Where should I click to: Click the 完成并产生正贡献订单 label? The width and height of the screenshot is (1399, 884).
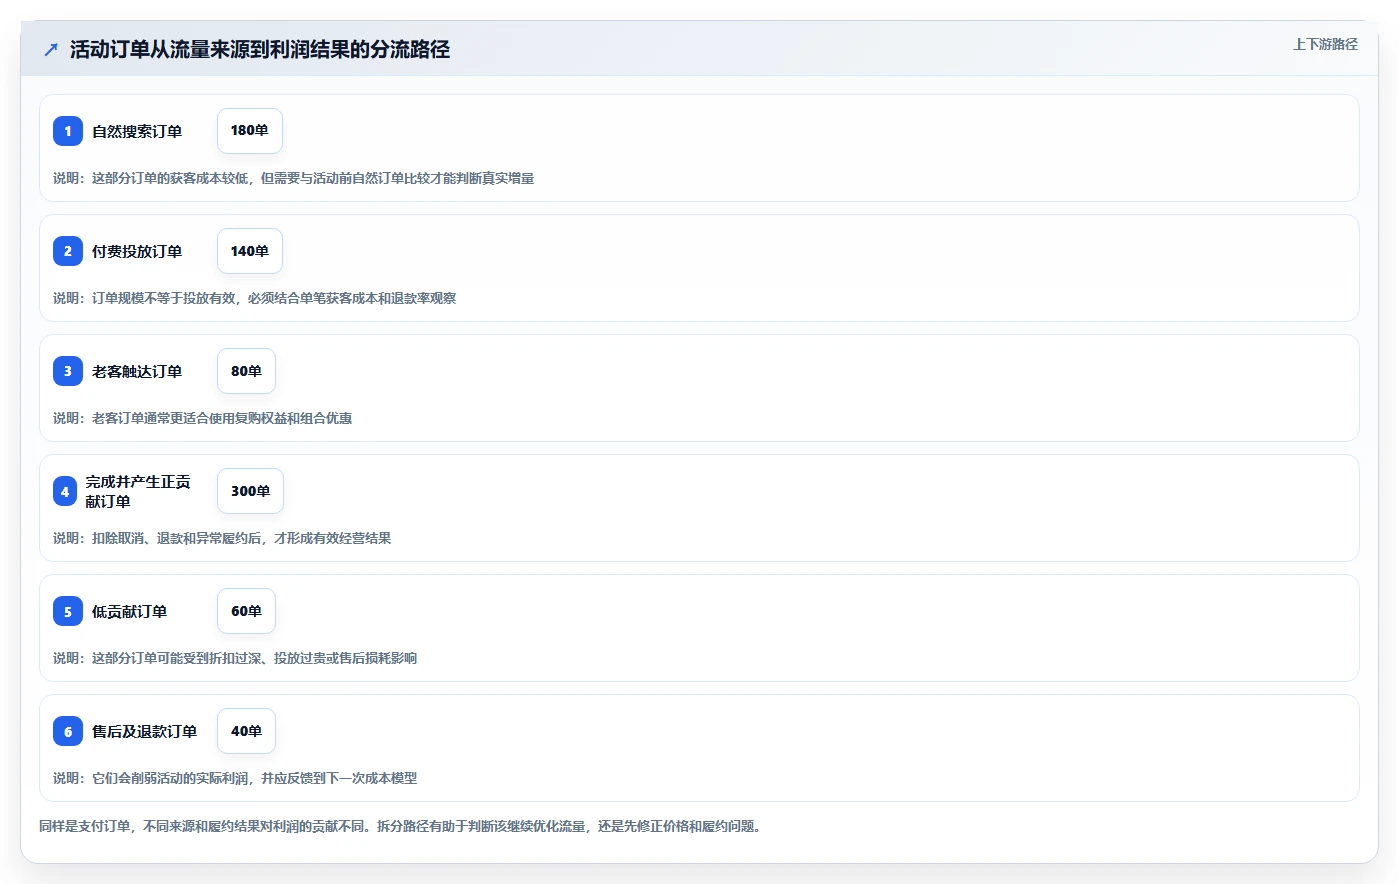(x=138, y=491)
